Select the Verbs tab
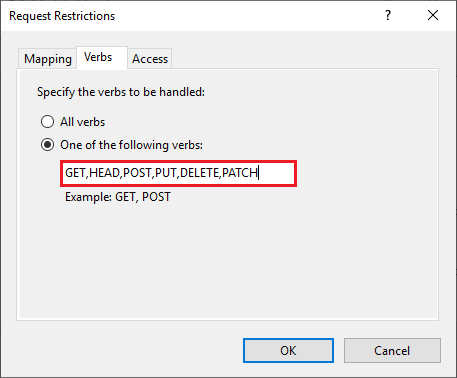Screen dimensions: 457x378 (98, 57)
